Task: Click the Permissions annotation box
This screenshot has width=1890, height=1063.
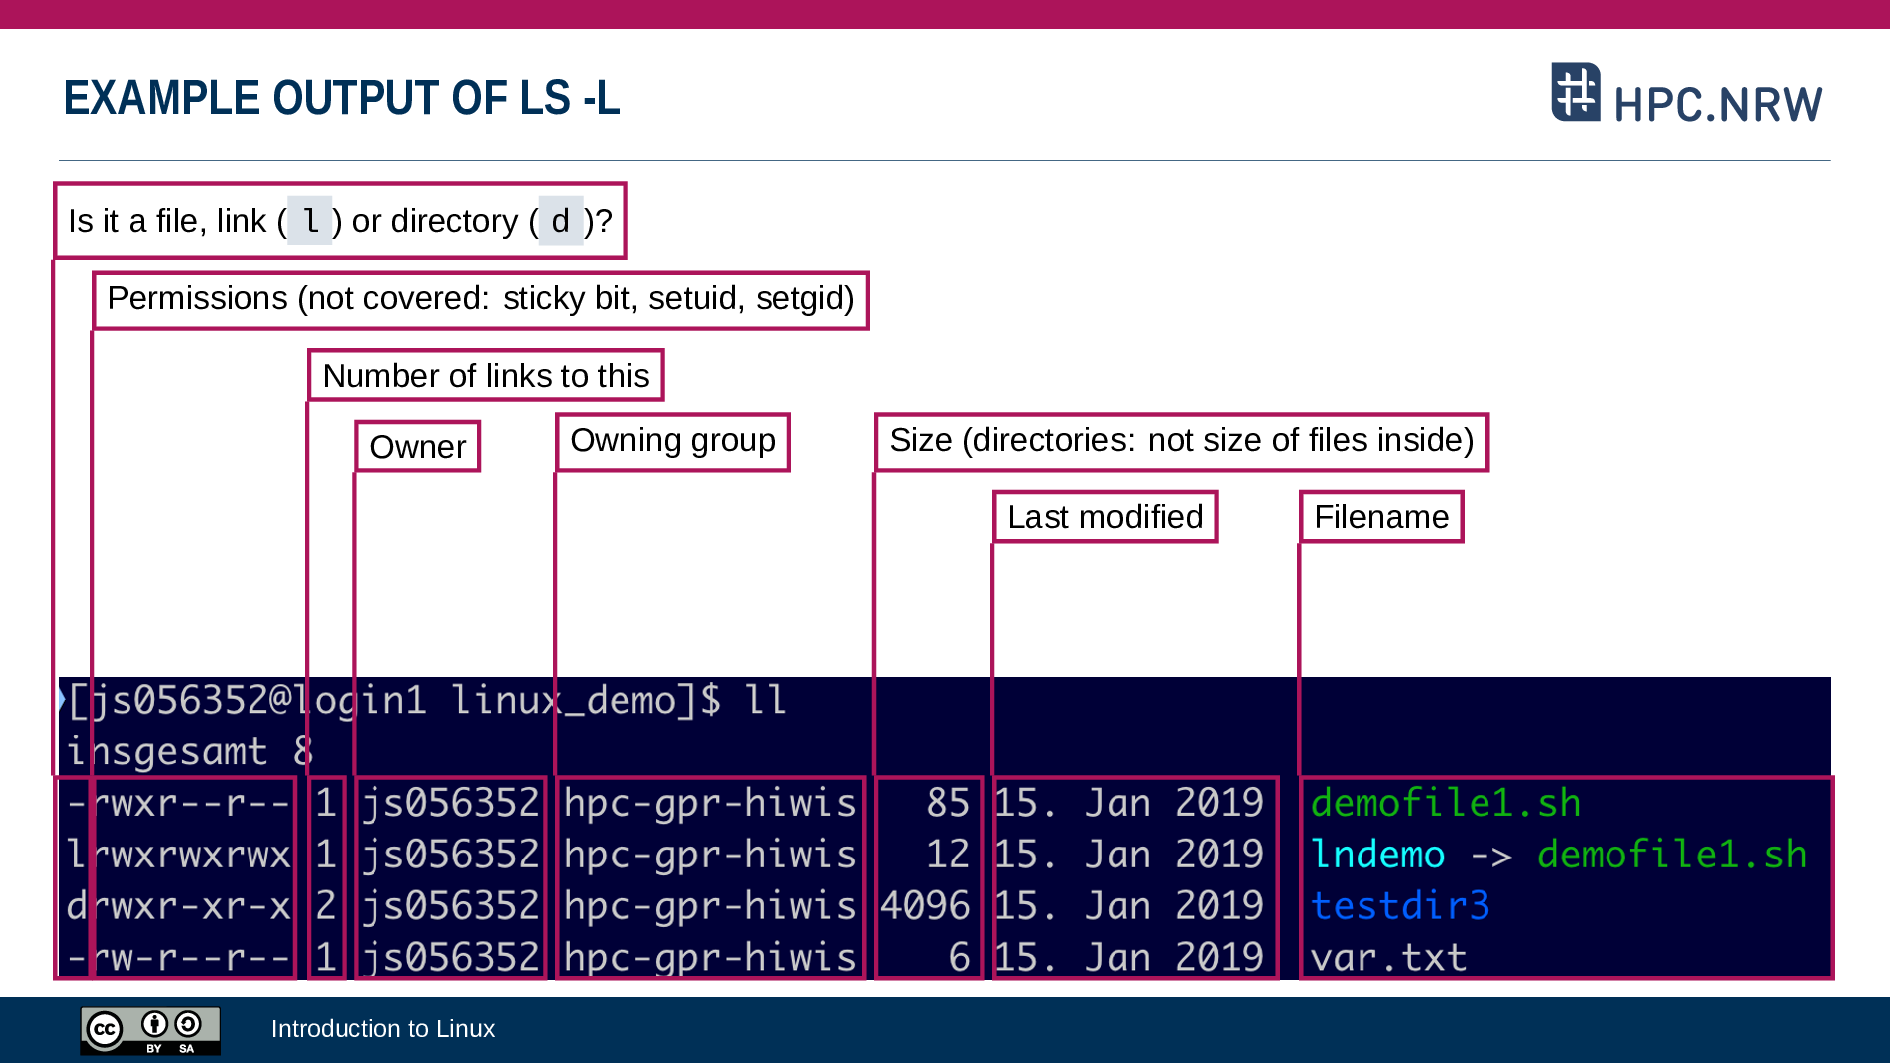Action: pos(480,299)
